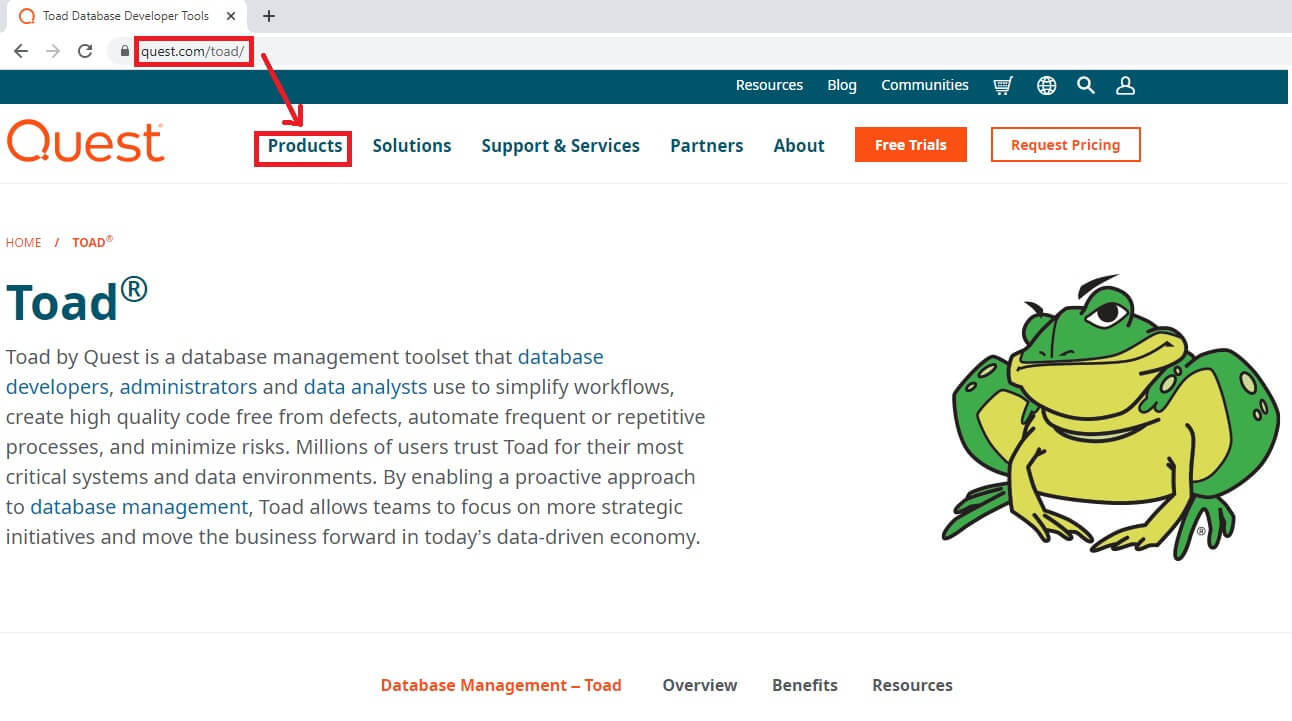
Task: Open the About menu
Action: tap(799, 146)
